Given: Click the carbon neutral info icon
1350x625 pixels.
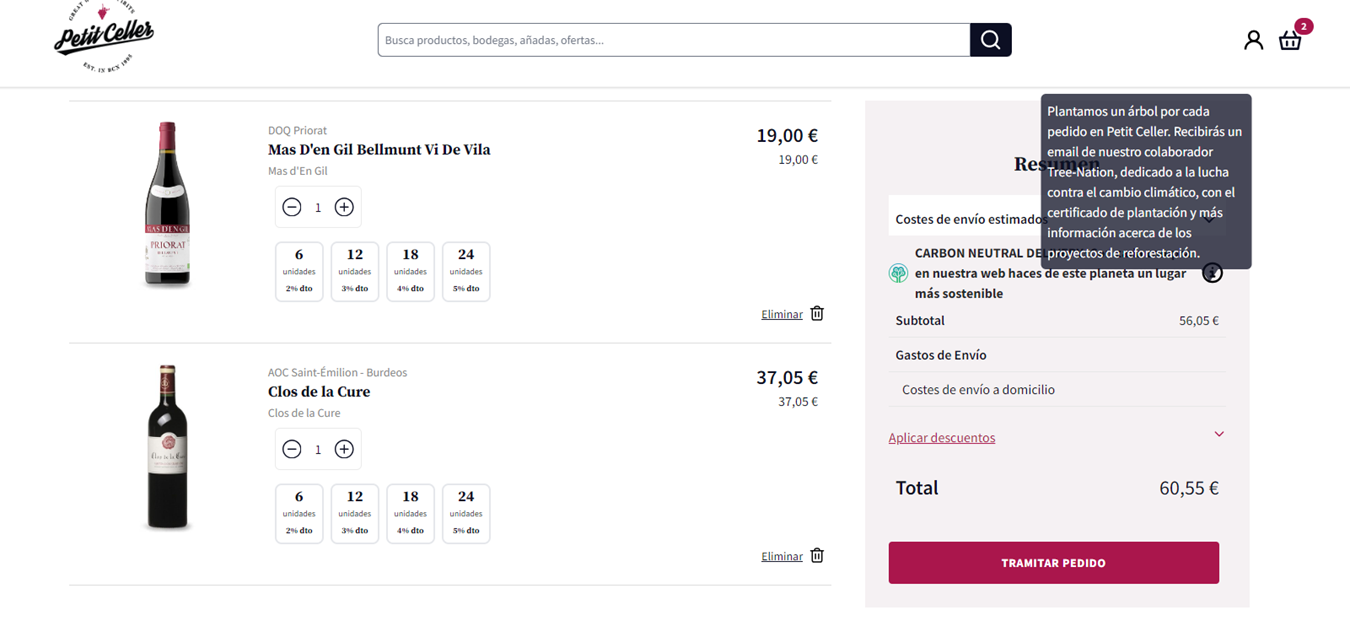Looking at the screenshot, I should pyautogui.click(x=1212, y=273).
